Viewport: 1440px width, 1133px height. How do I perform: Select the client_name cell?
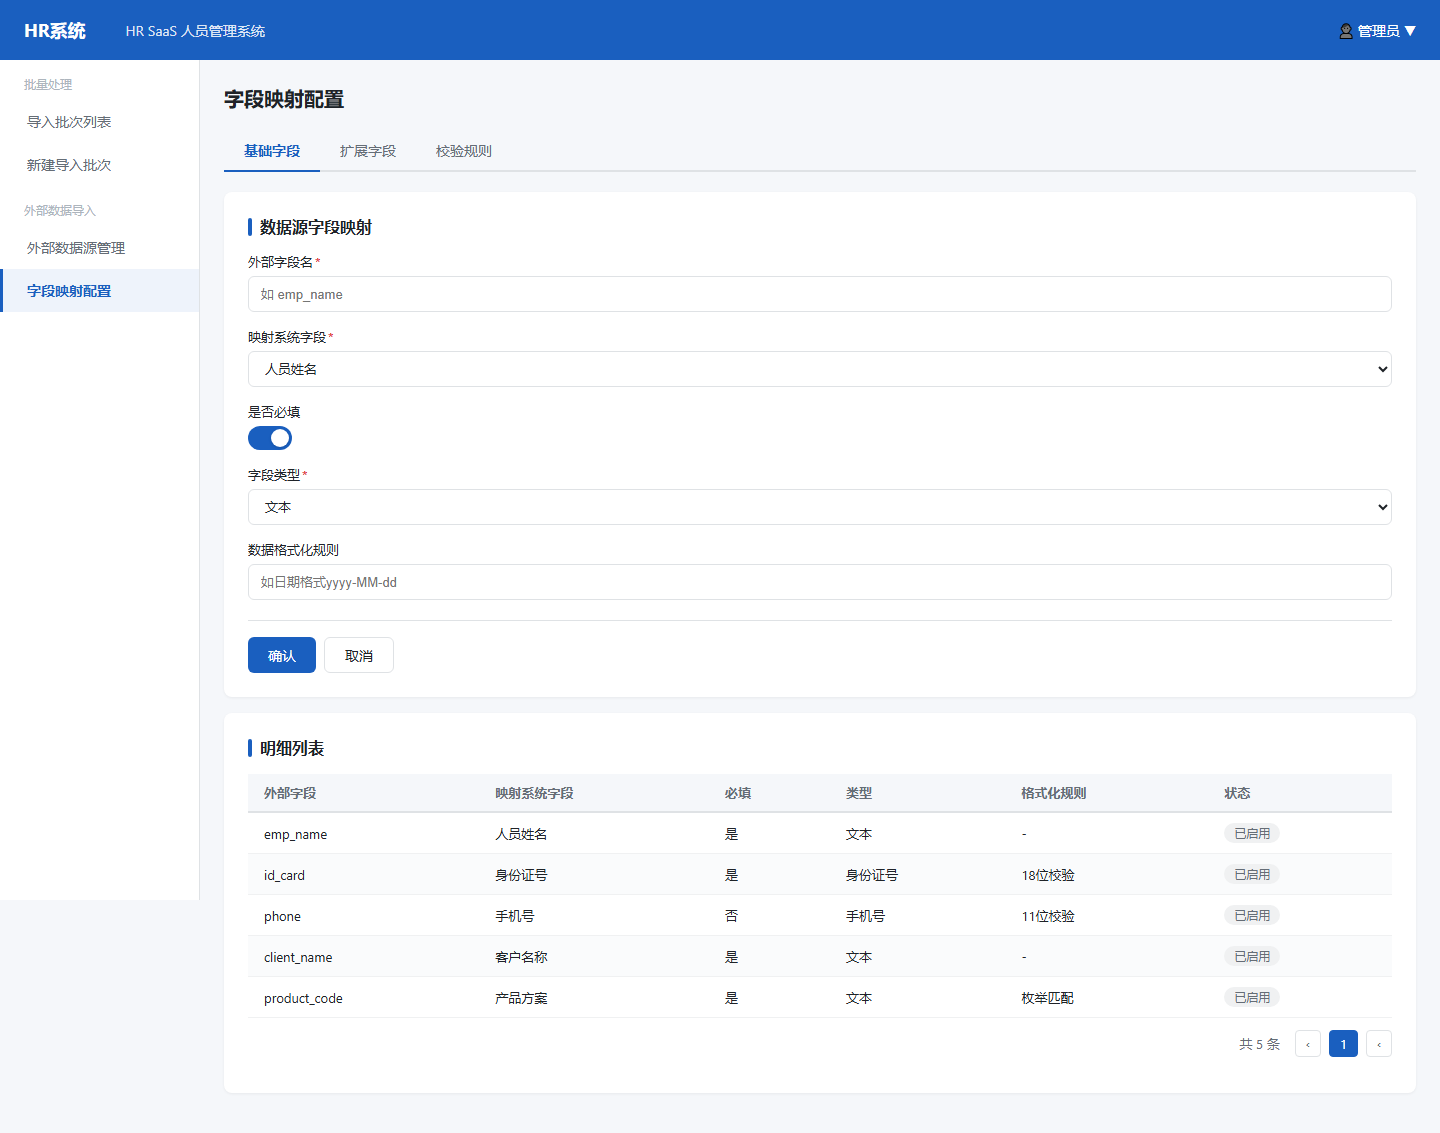298,957
